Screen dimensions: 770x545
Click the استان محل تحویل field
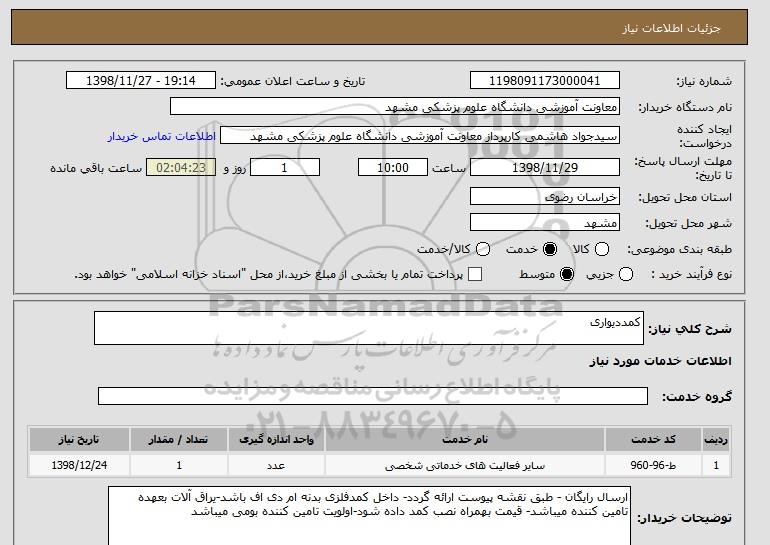click(x=545, y=196)
